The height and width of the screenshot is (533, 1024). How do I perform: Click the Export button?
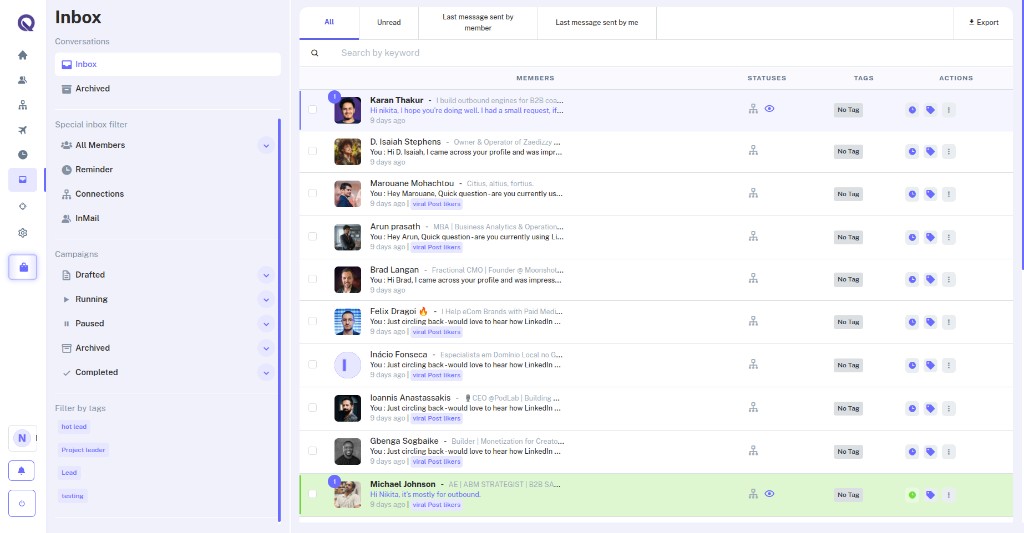click(984, 22)
